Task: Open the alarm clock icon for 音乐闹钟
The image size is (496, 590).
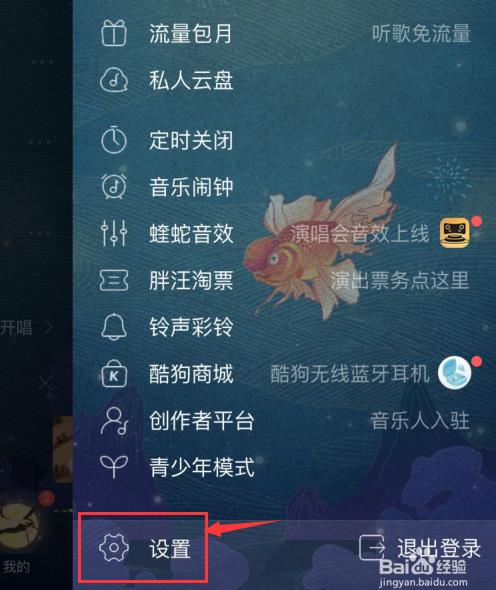Action: point(114,186)
